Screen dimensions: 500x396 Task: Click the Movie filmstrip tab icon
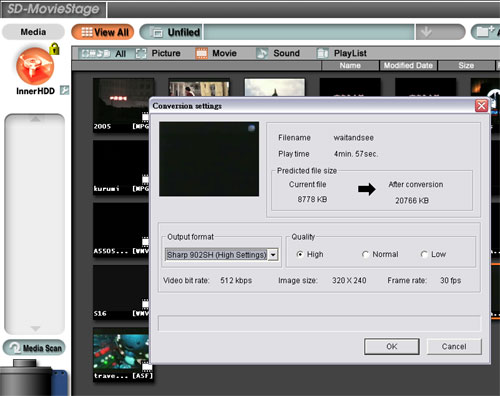click(x=202, y=53)
